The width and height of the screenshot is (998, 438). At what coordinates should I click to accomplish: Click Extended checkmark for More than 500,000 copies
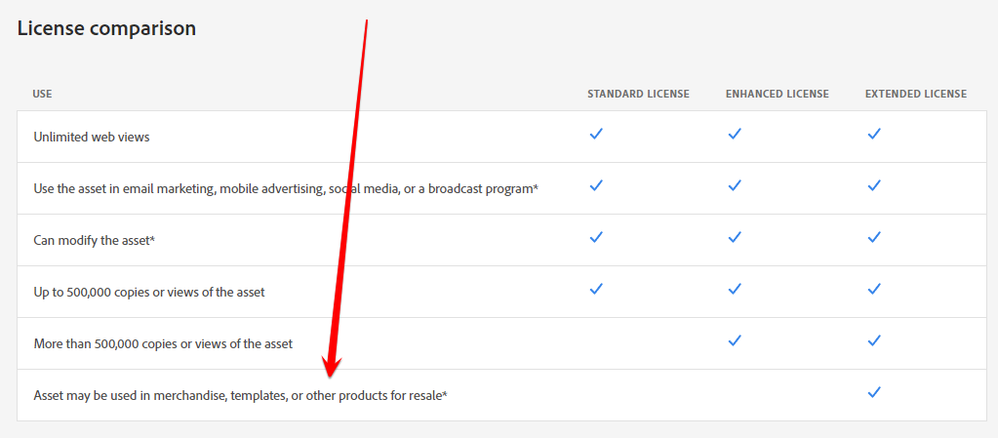874,341
